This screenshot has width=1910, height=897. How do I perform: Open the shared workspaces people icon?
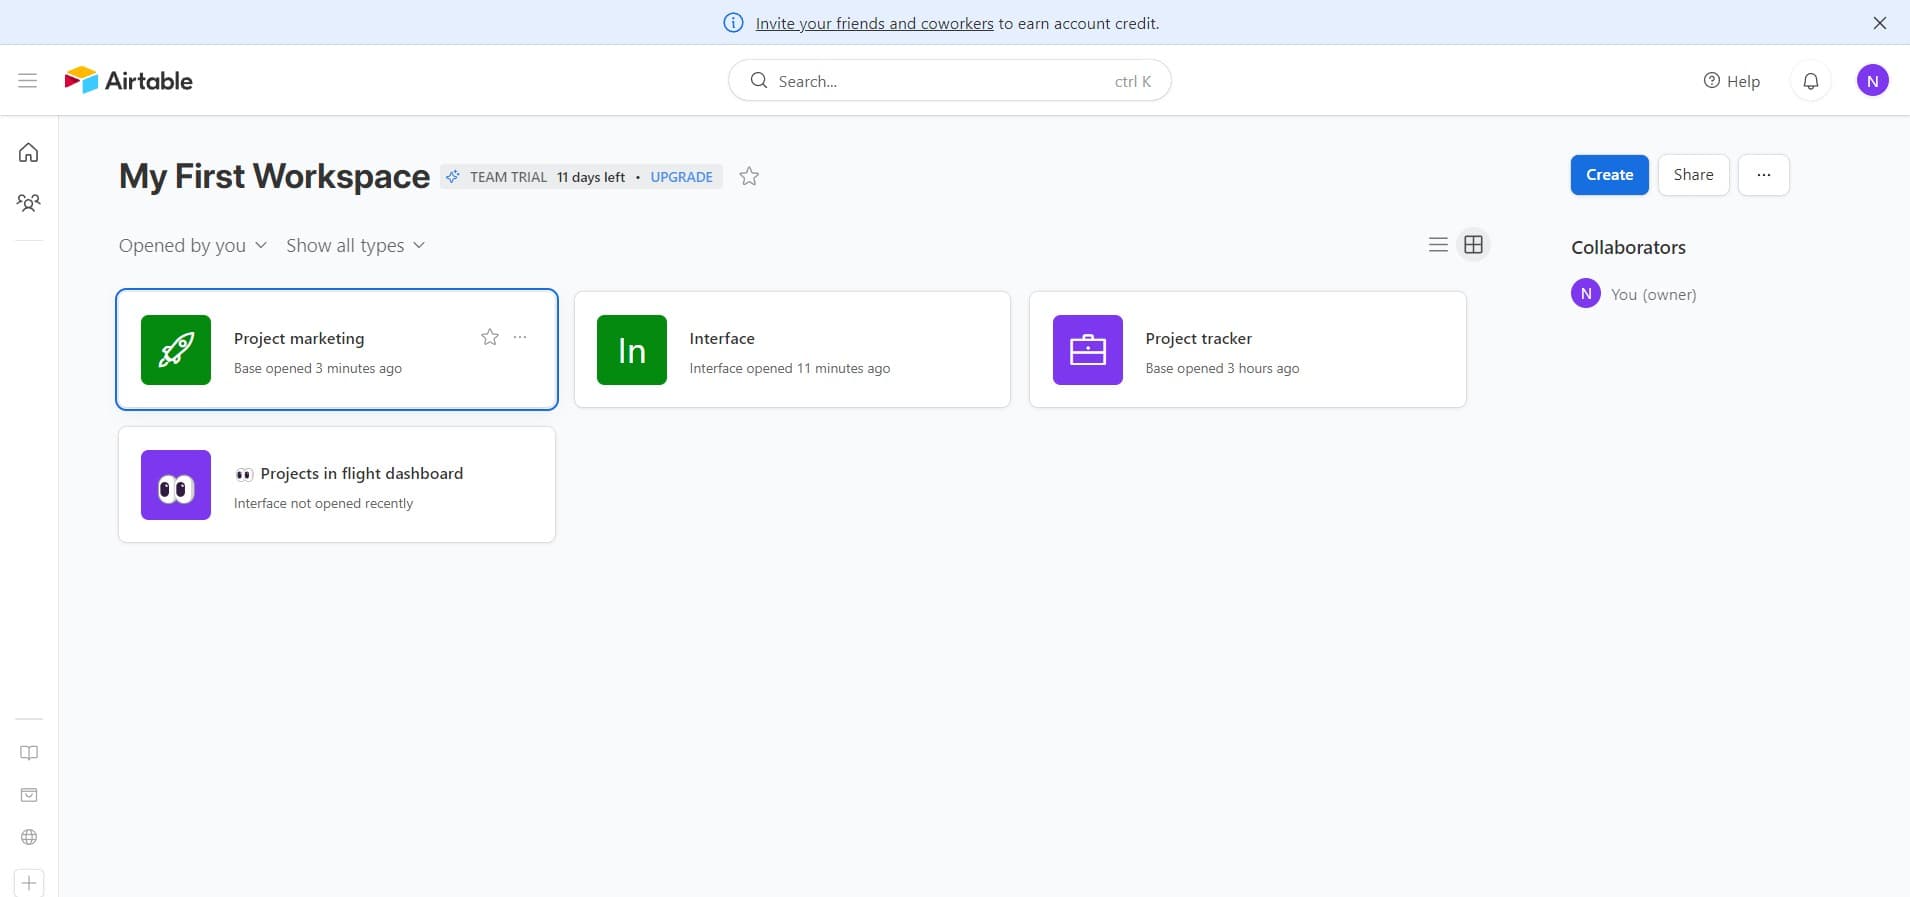tap(29, 203)
